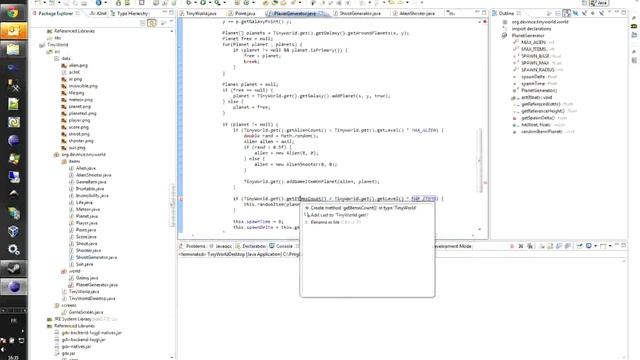Select Galaxy.java in Package Explorer
The image size is (640, 360).
click(83, 278)
